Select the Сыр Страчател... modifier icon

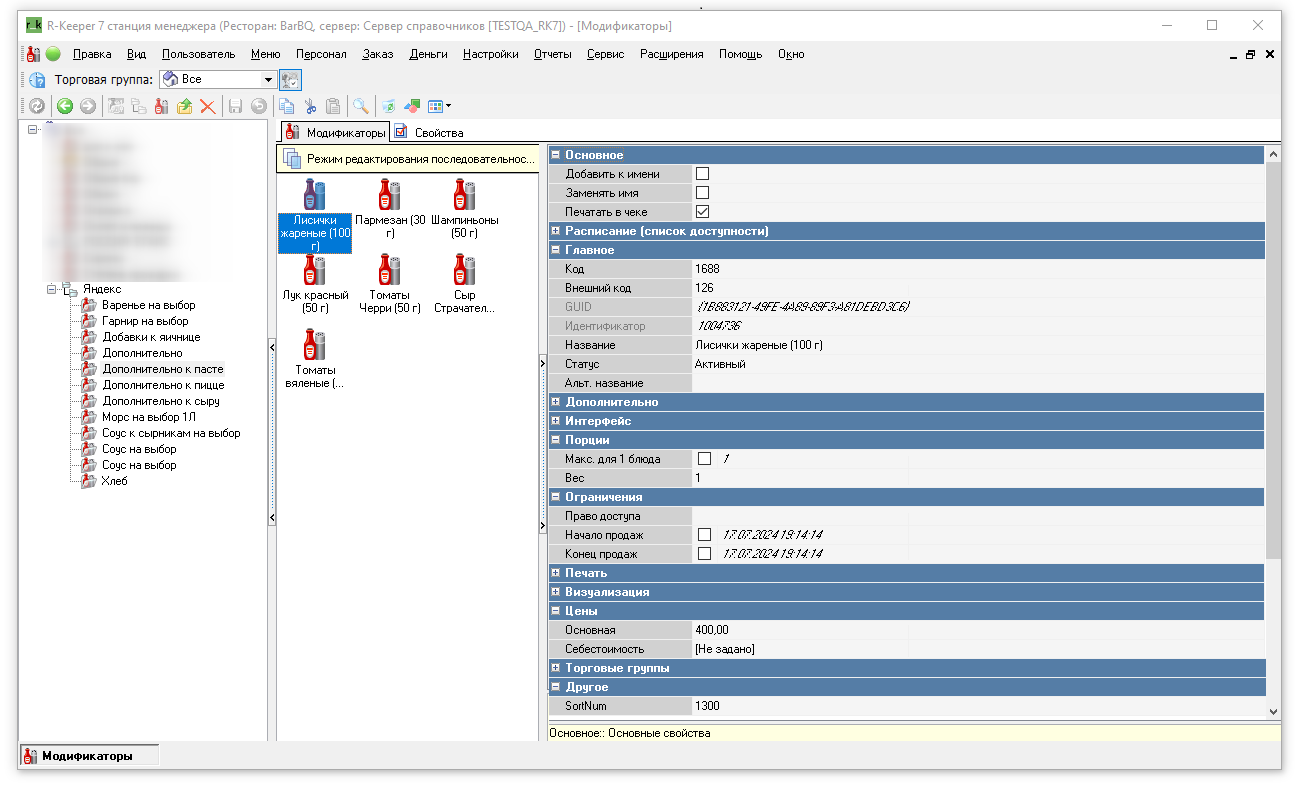tap(464, 270)
